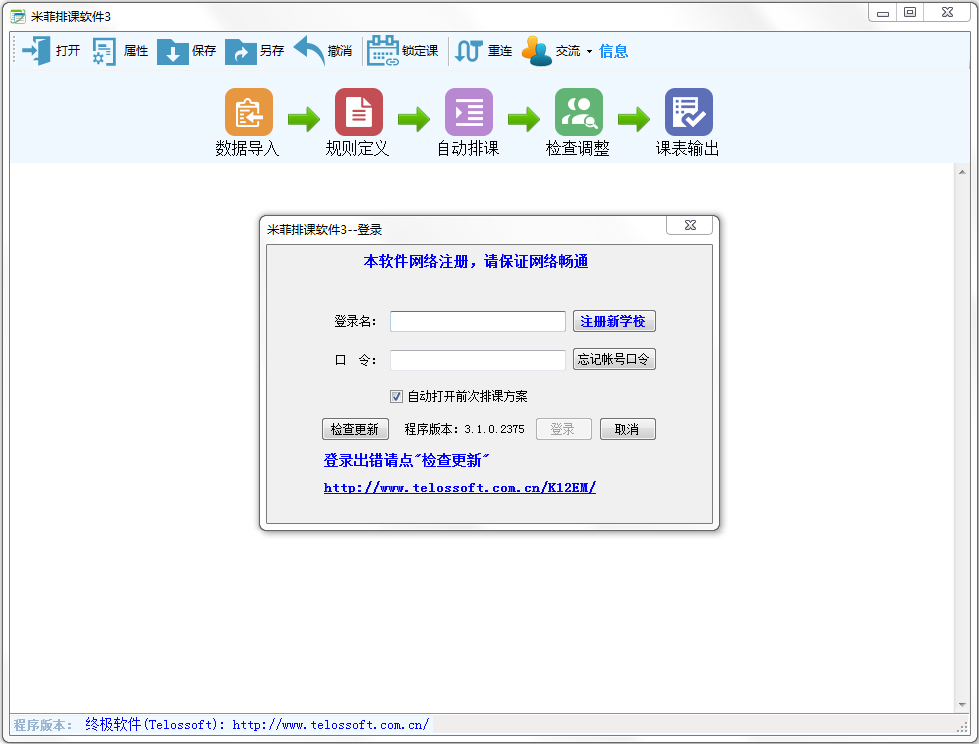
Task: Click the 登录 login button
Action: [x=564, y=429]
